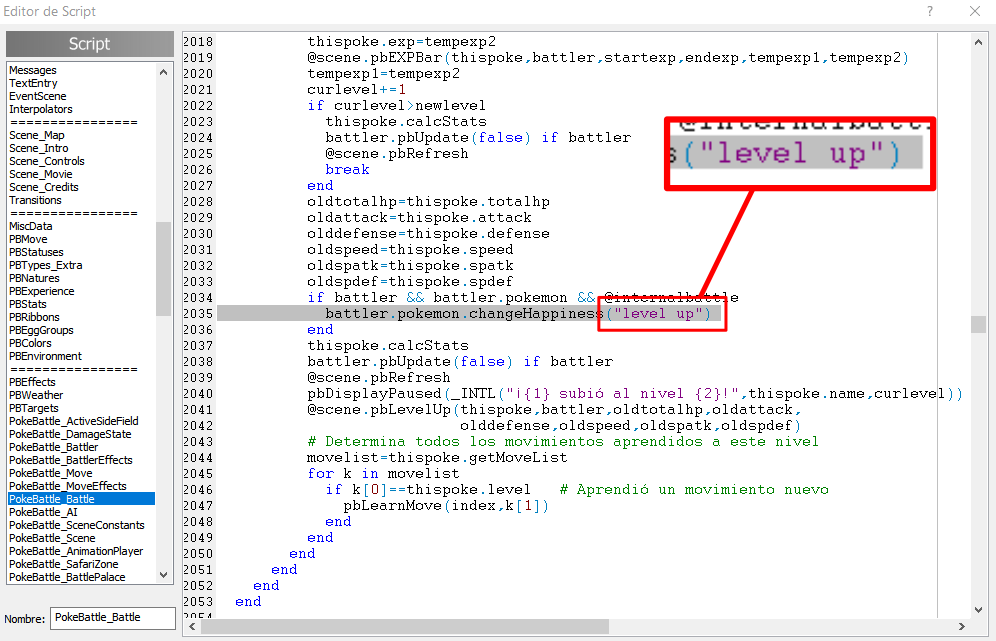Select the Messages script

click(x=33, y=70)
